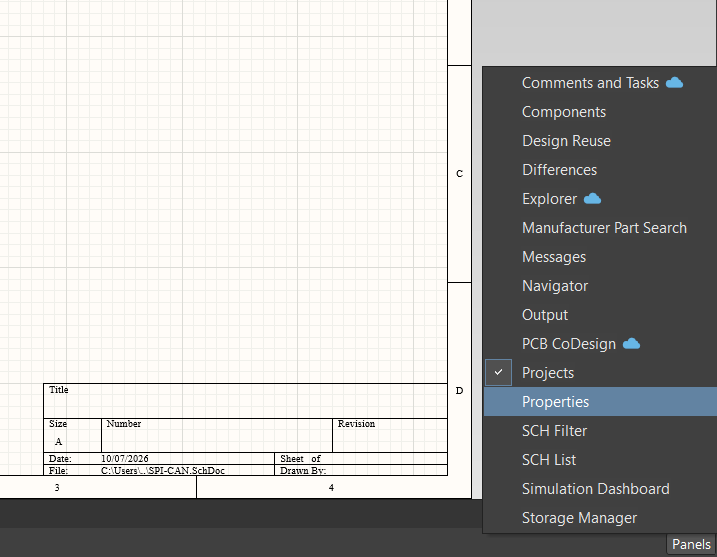Open the Differences panel

click(x=600, y=170)
